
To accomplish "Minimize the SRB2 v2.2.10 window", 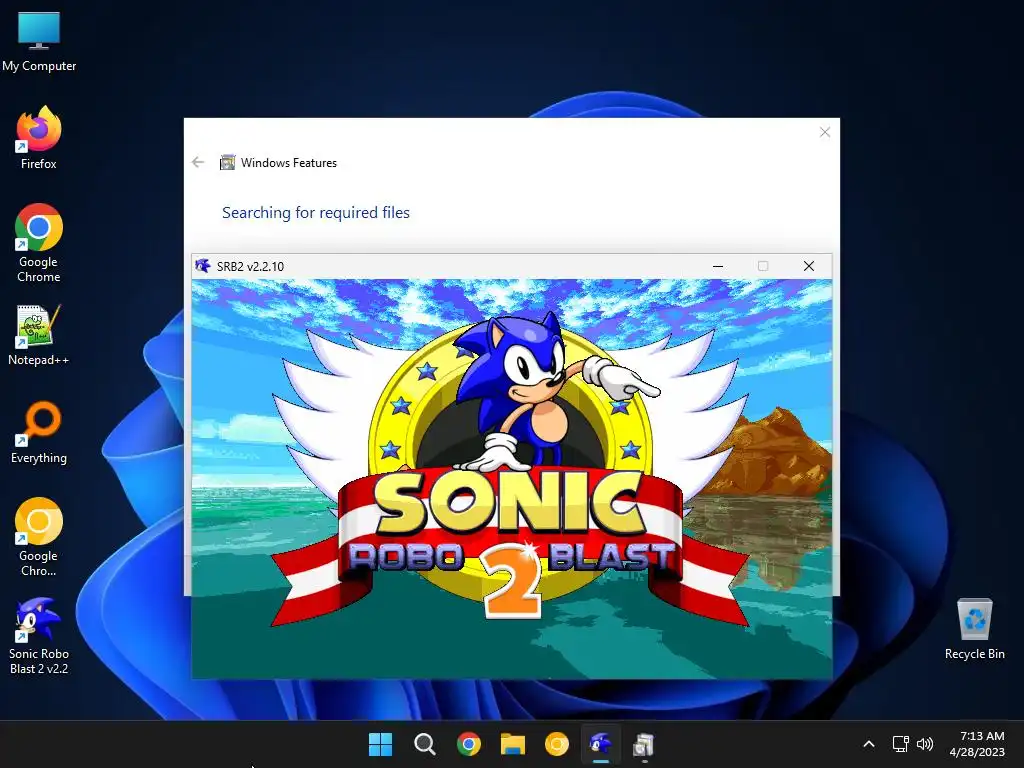I will point(718,266).
